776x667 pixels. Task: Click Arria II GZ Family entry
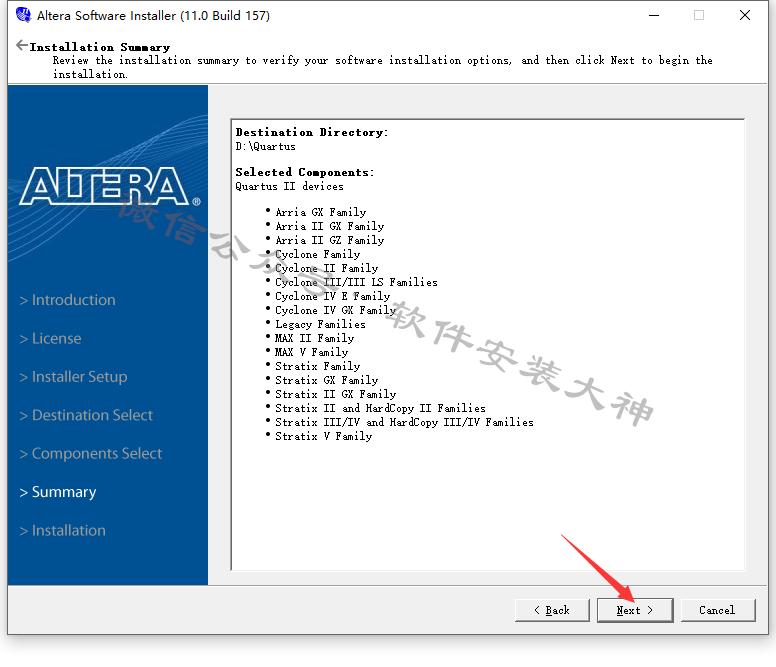coord(330,240)
